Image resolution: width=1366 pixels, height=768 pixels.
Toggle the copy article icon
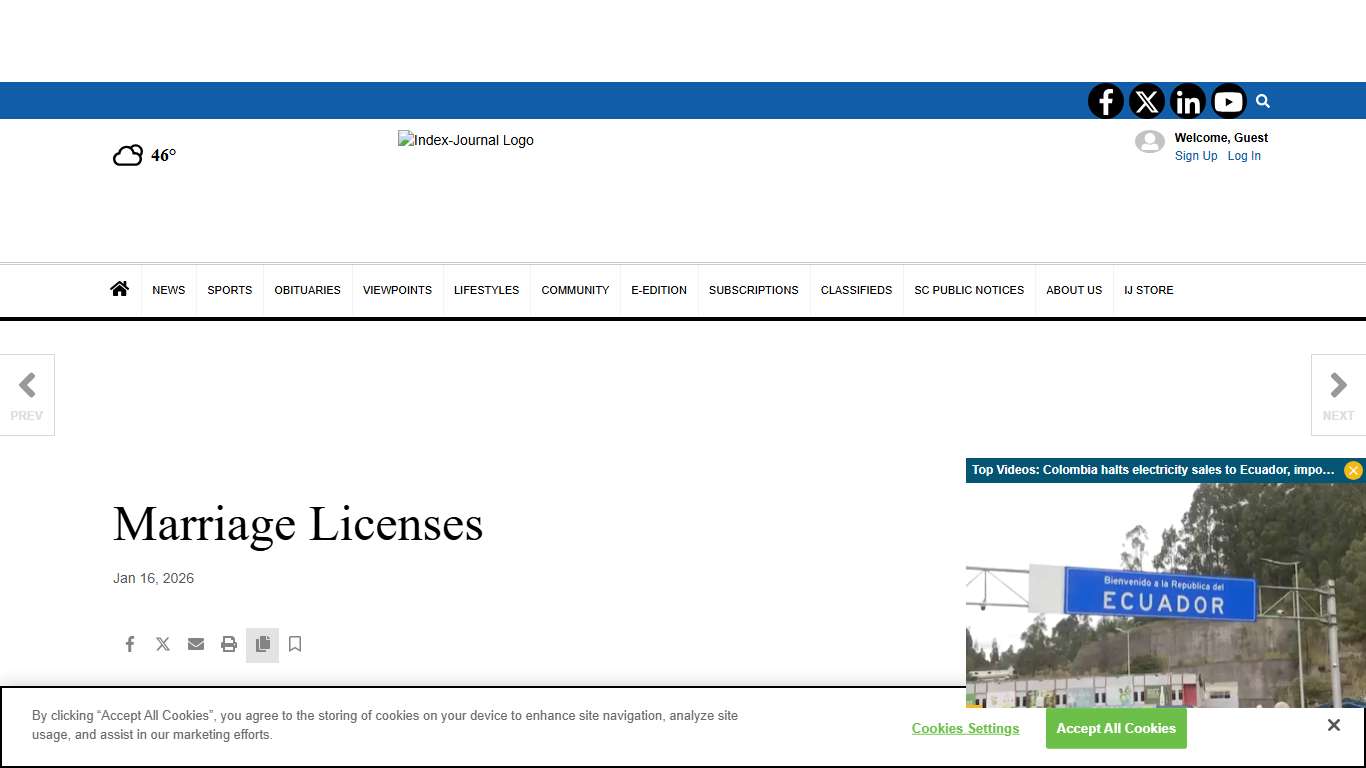coord(262,644)
